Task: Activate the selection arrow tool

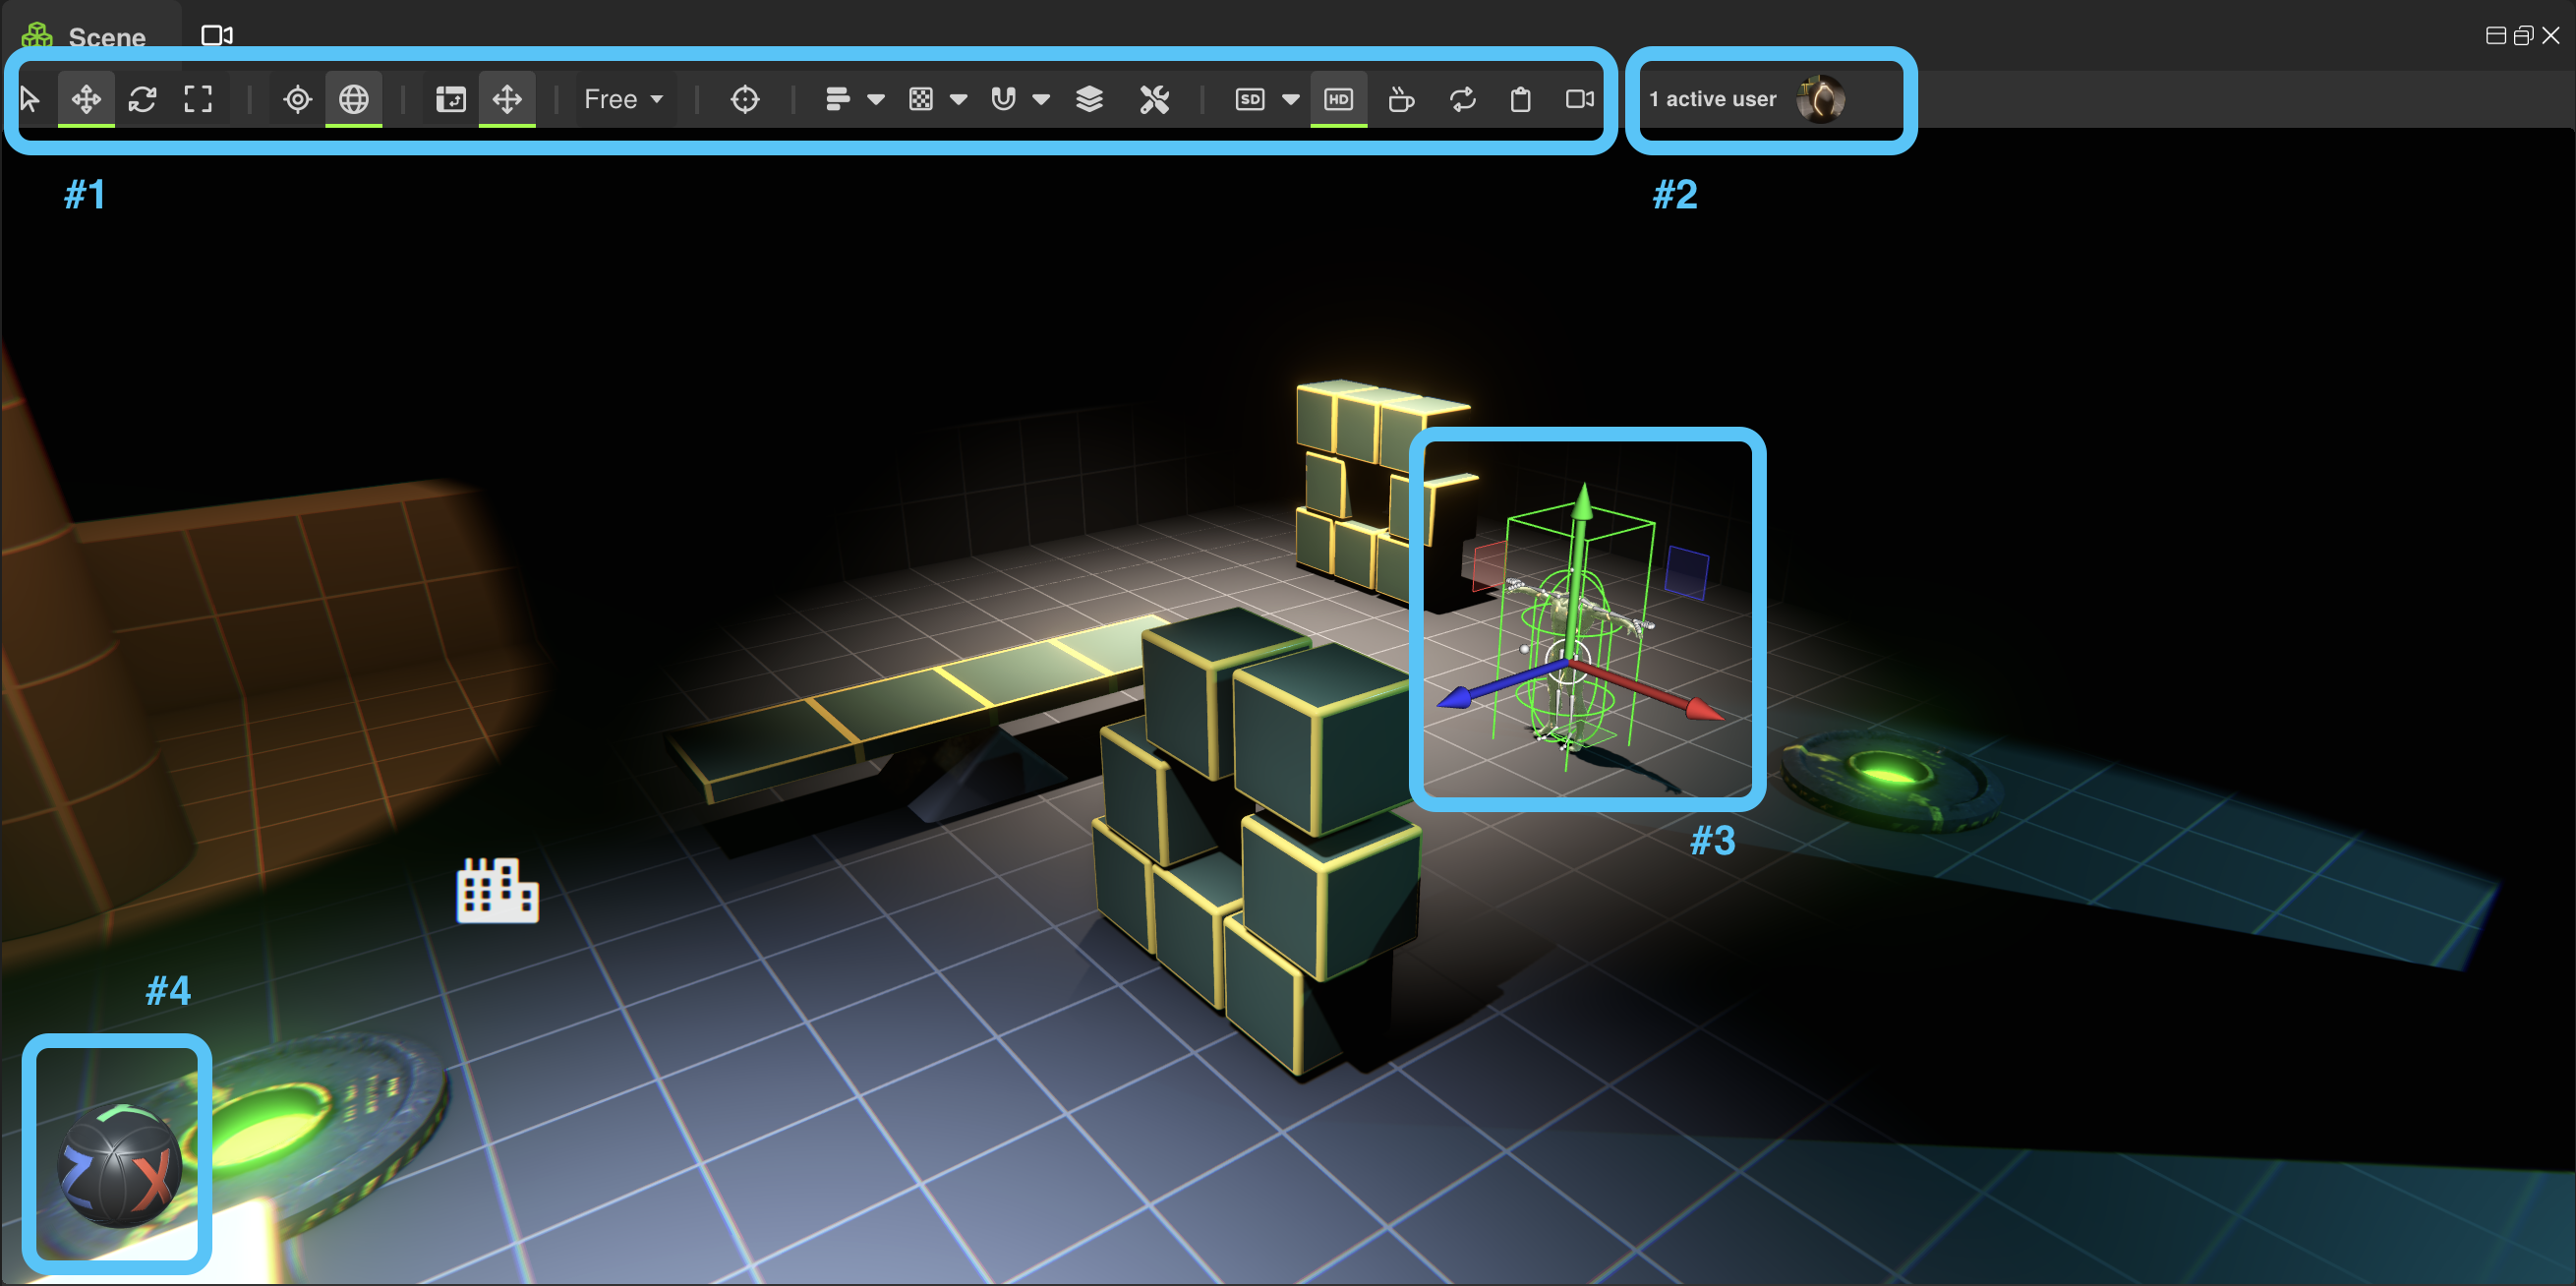Action: [30, 98]
